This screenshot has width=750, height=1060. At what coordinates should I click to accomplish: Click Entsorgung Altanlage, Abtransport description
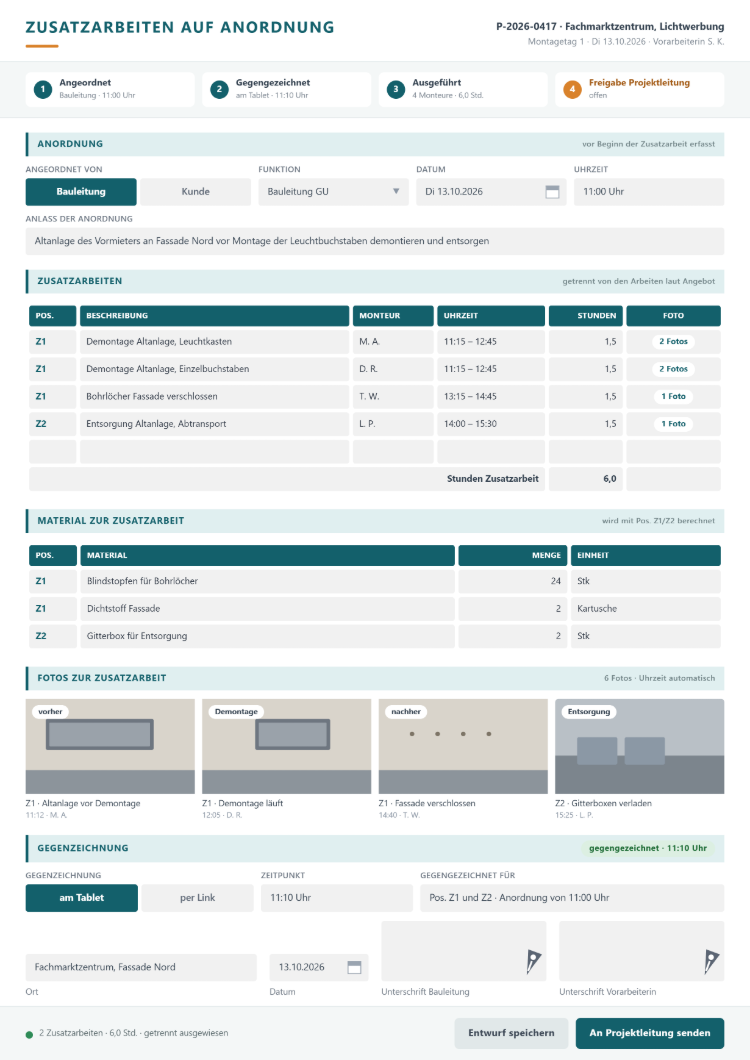(x=214, y=424)
